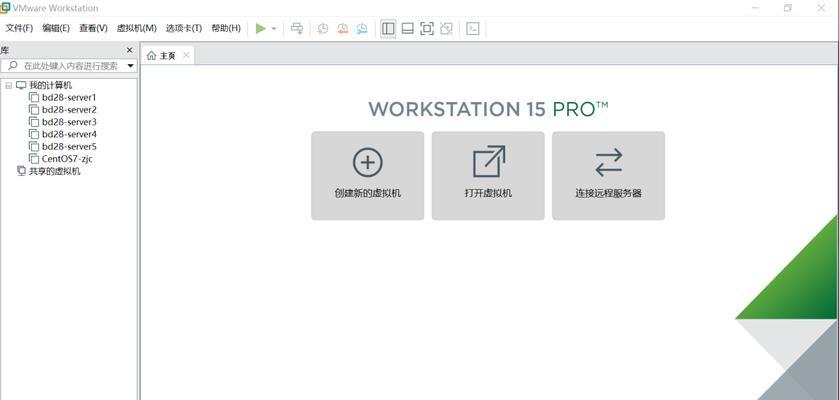Open the console view icon

[472, 28]
